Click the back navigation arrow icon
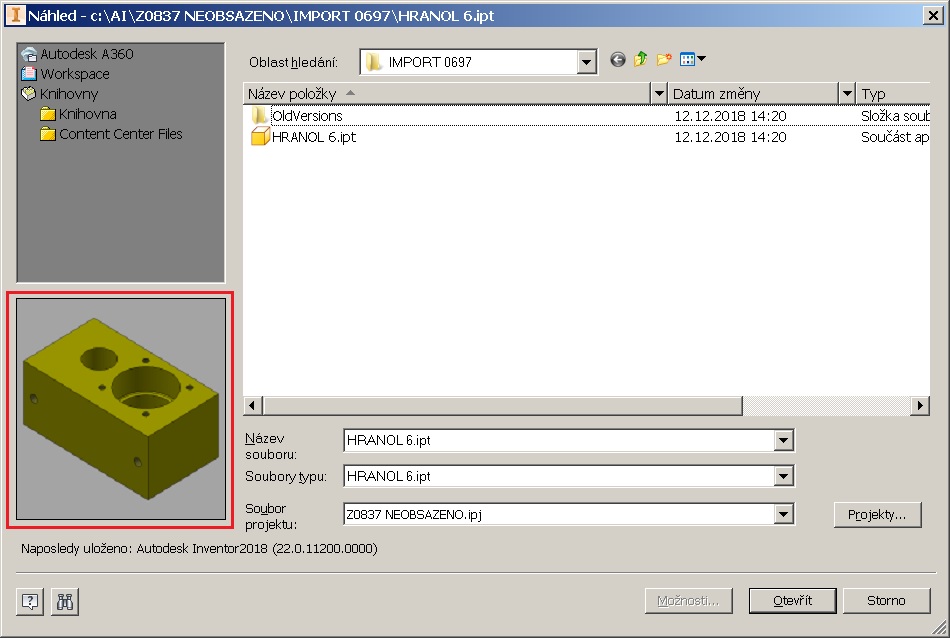This screenshot has width=950, height=638. [x=618, y=60]
